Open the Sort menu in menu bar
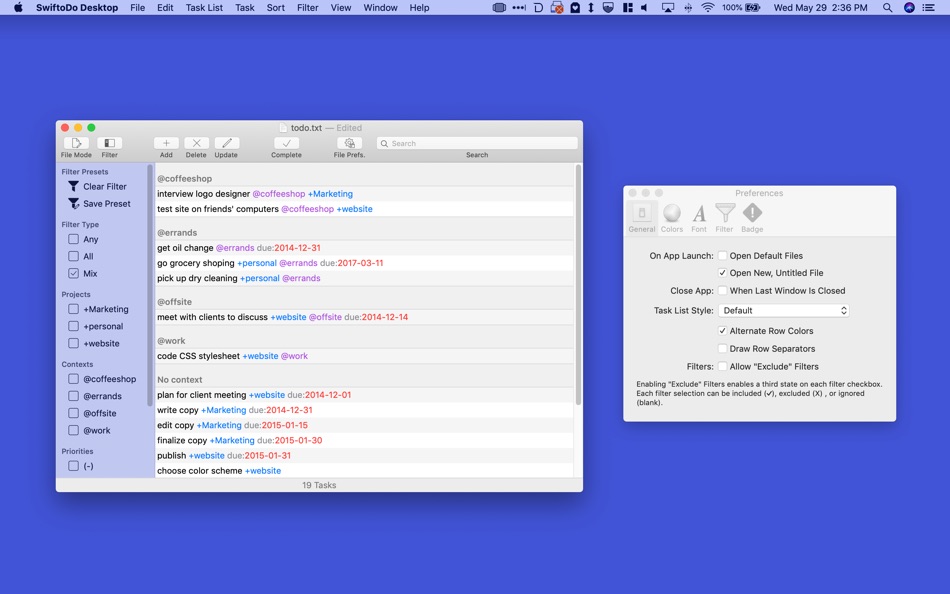Viewport: 950px width, 594px height. (275, 8)
